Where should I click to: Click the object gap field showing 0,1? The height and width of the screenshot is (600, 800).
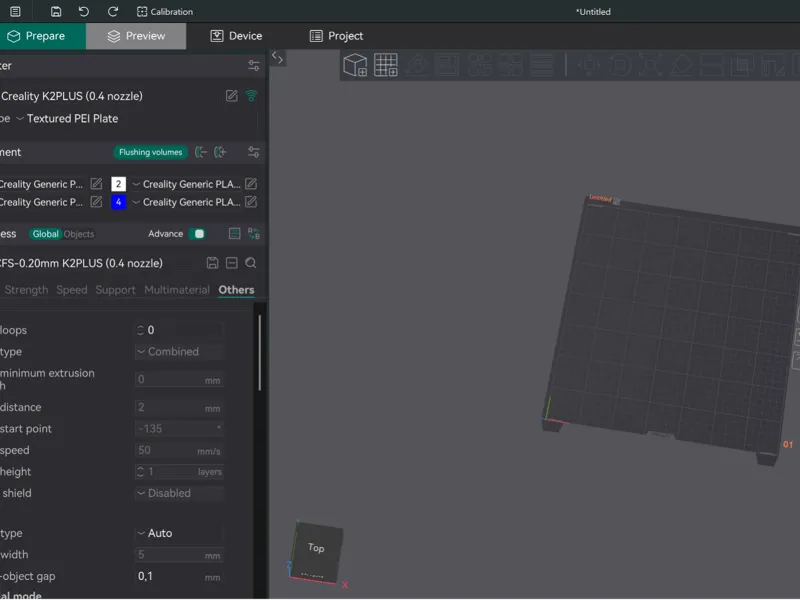click(x=179, y=577)
